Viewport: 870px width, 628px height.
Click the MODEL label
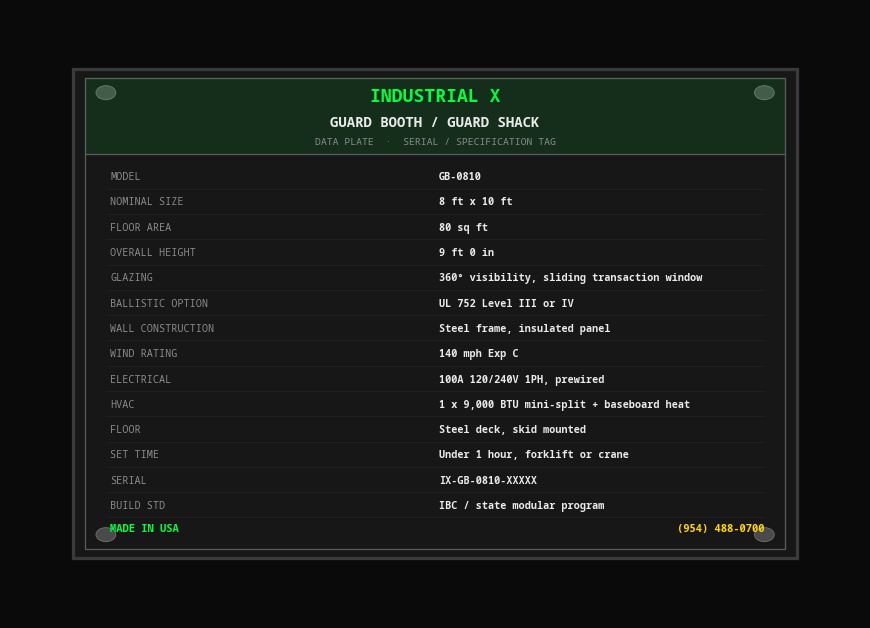(x=125, y=176)
